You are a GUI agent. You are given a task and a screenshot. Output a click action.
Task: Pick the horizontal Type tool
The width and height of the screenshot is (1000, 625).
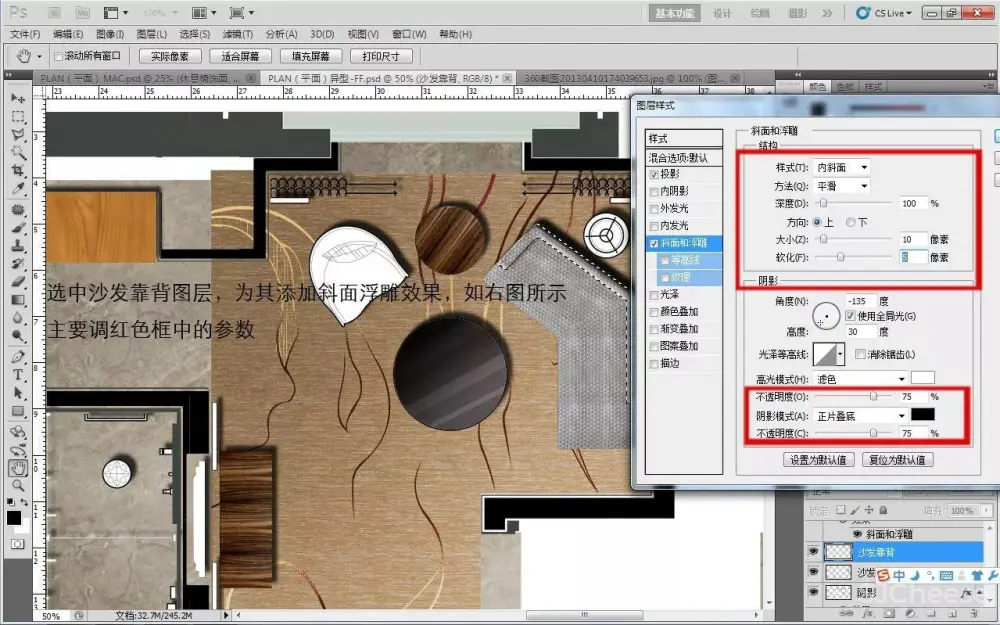[18, 374]
